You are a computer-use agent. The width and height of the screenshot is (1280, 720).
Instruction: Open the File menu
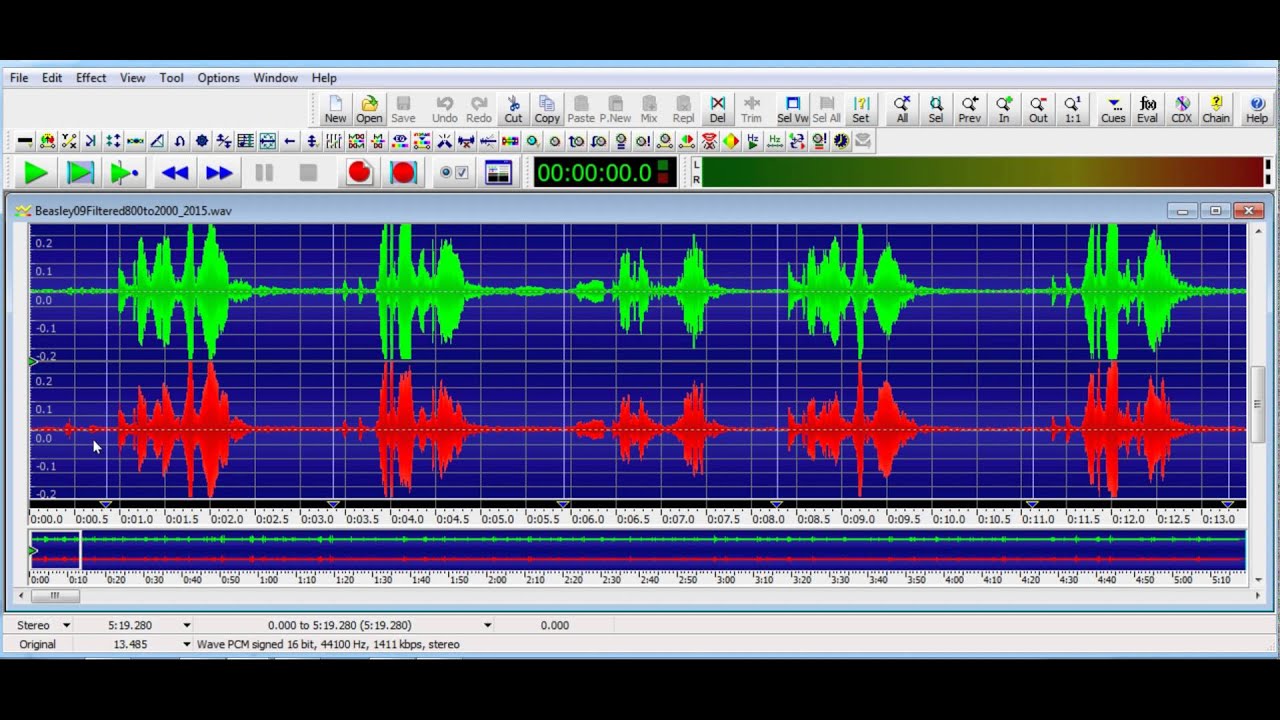coord(19,77)
